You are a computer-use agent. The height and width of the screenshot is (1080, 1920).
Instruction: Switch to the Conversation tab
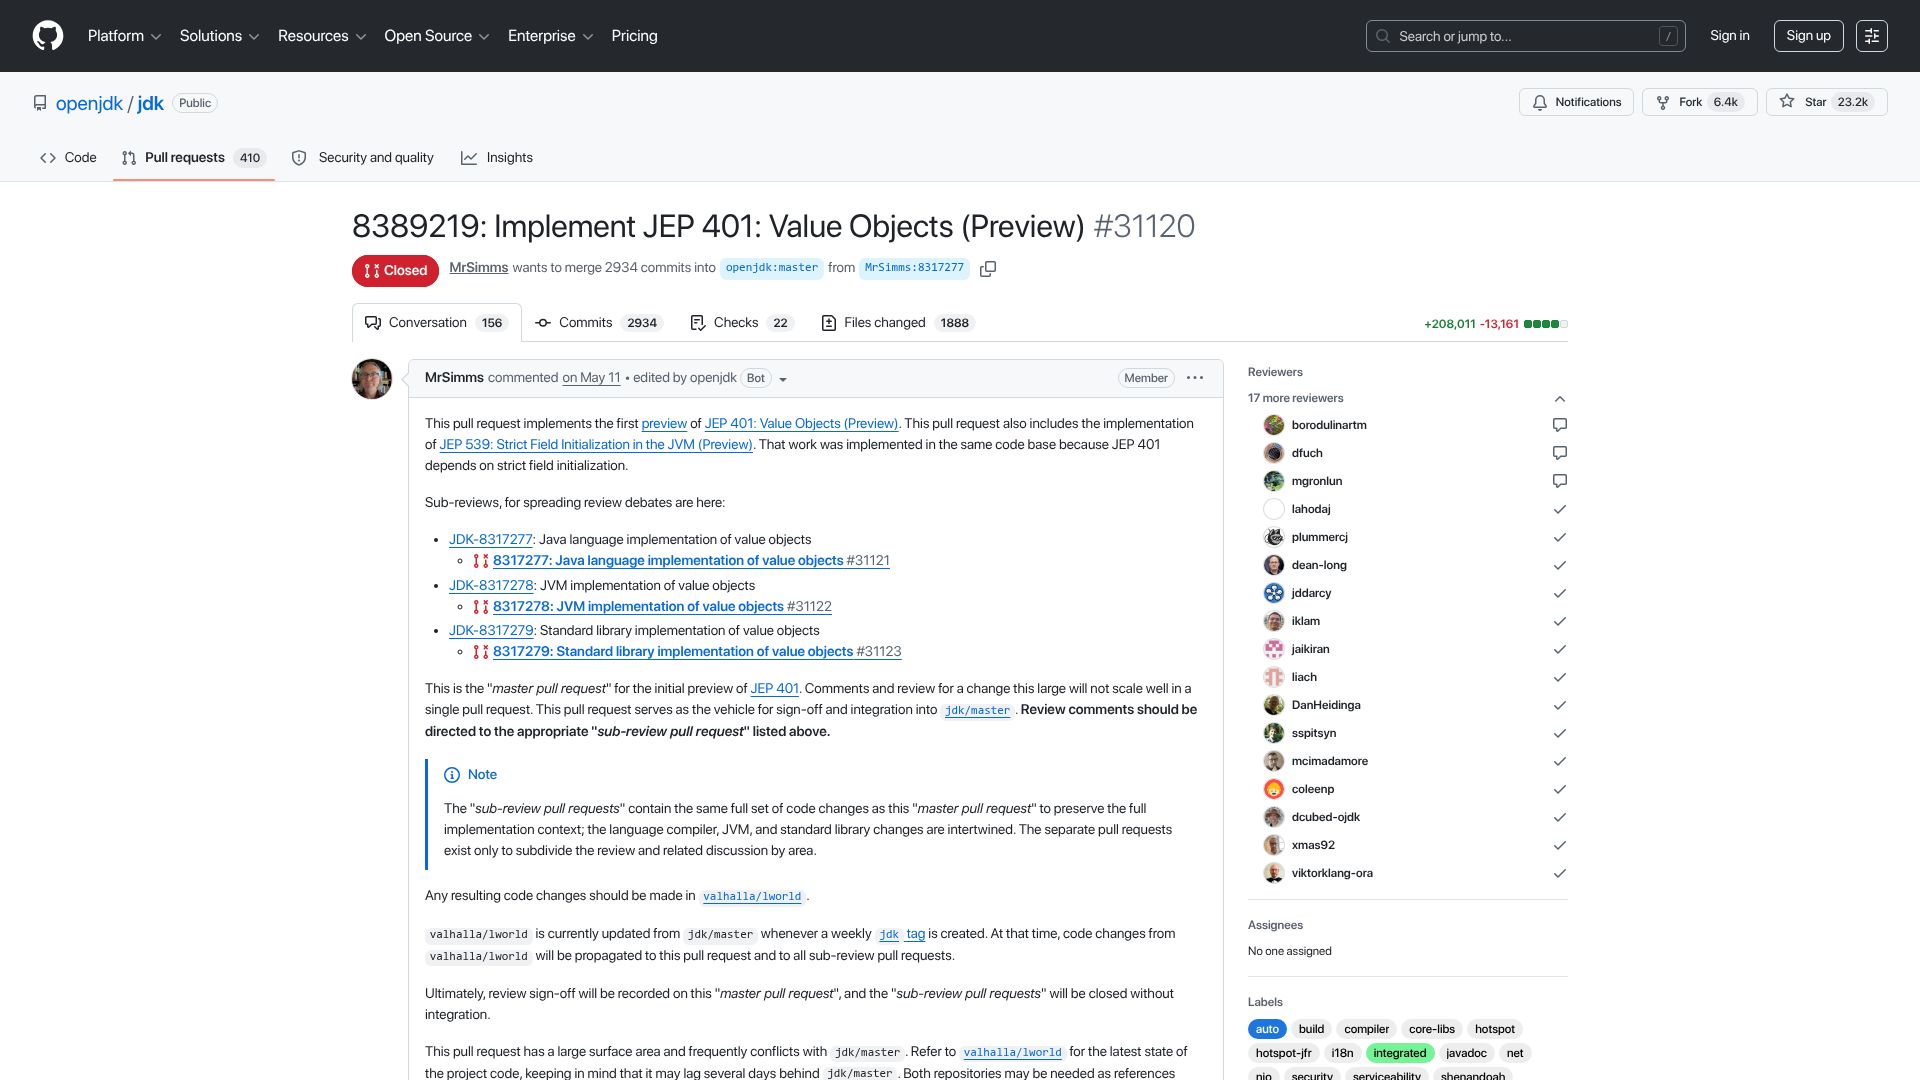pyautogui.click(x=437, y=323)
